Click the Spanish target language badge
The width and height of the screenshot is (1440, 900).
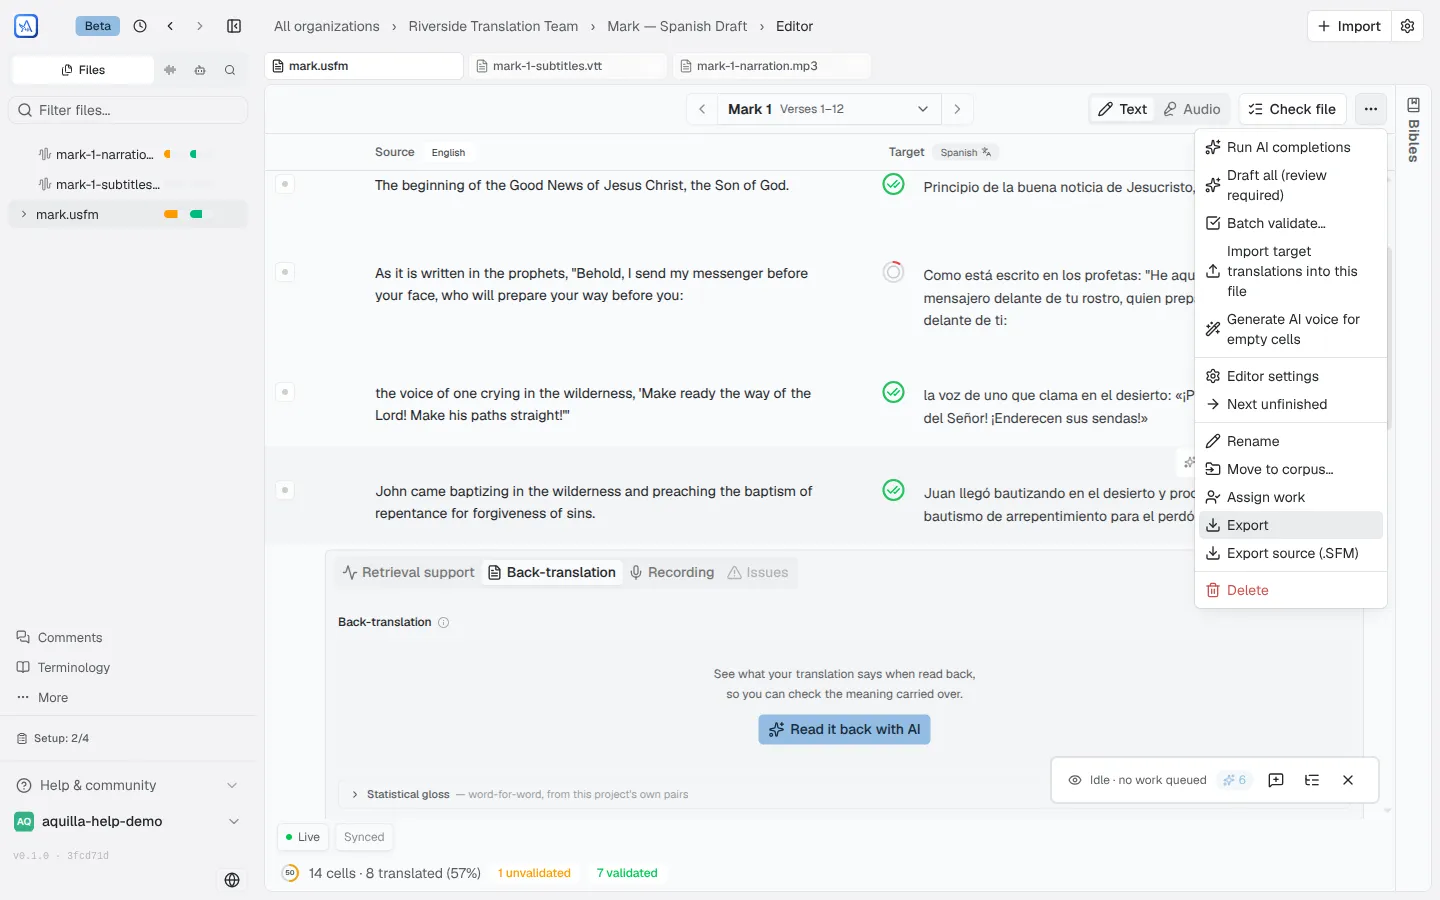pos(965,152)
